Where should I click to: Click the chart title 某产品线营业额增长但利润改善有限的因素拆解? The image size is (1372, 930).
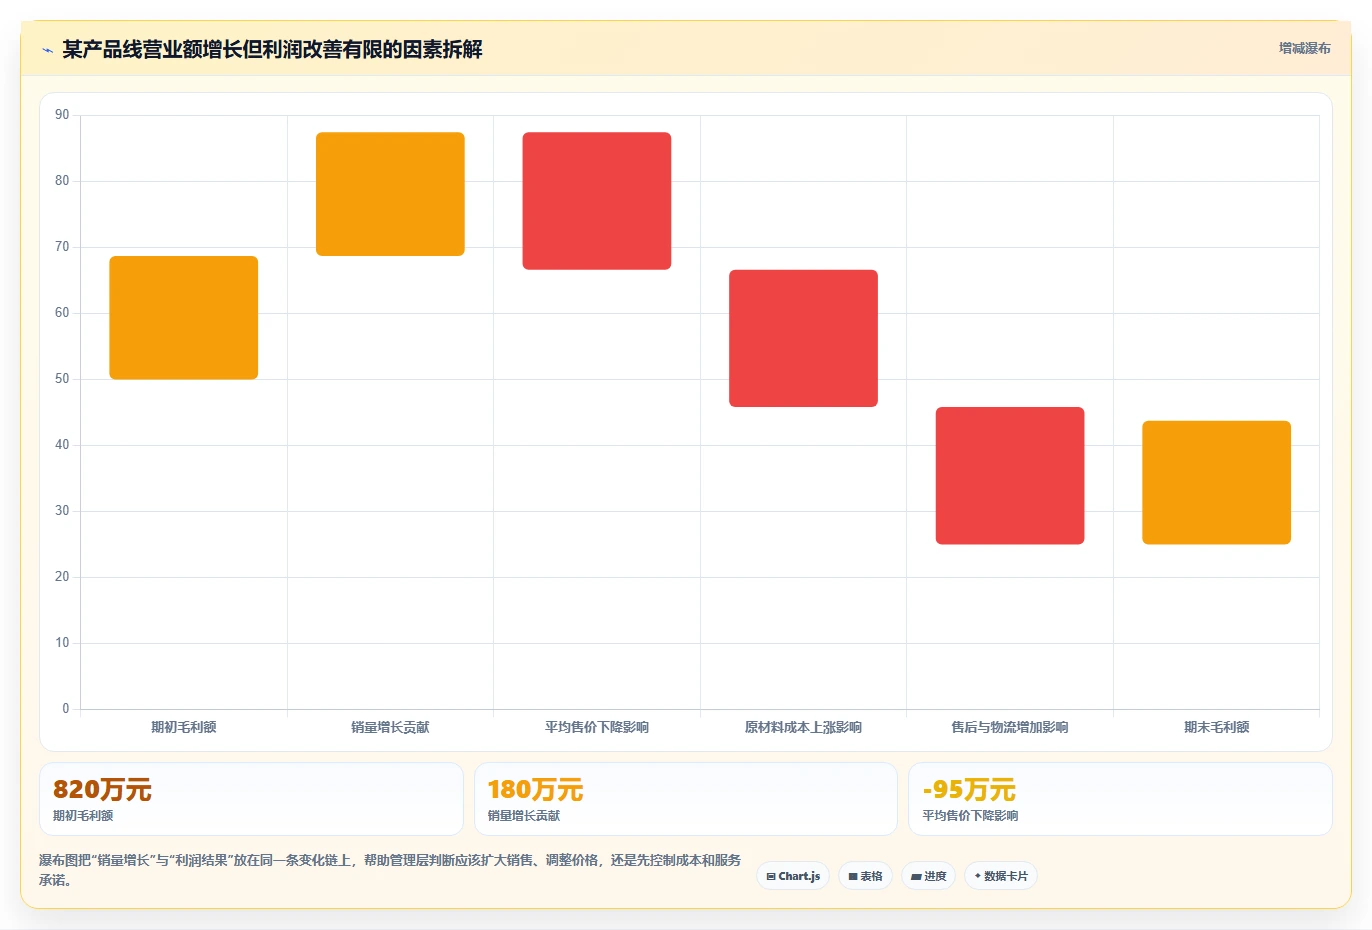pyautogui.click(x=272, y=50)
